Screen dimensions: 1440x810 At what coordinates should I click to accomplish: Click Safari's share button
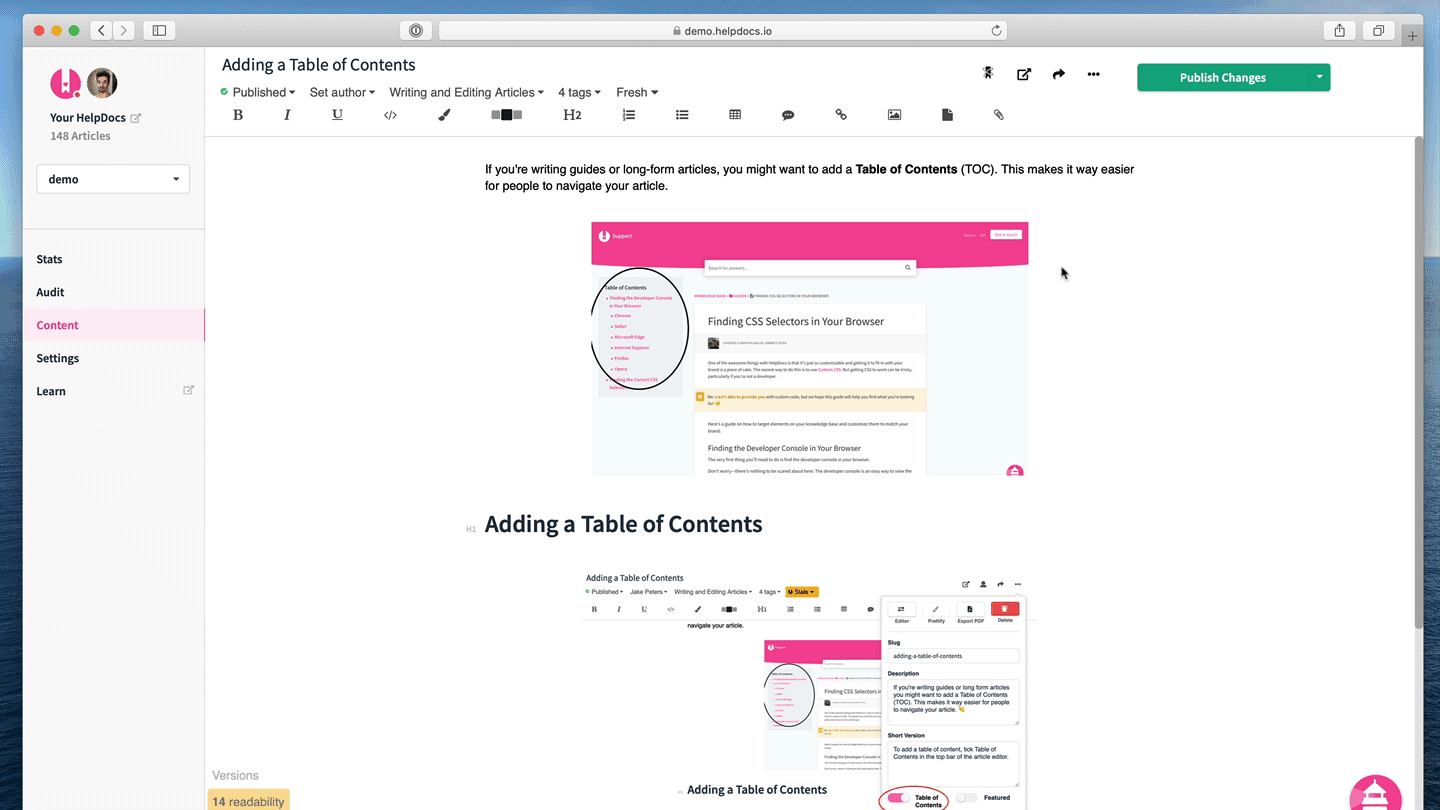pos(1339,31)
